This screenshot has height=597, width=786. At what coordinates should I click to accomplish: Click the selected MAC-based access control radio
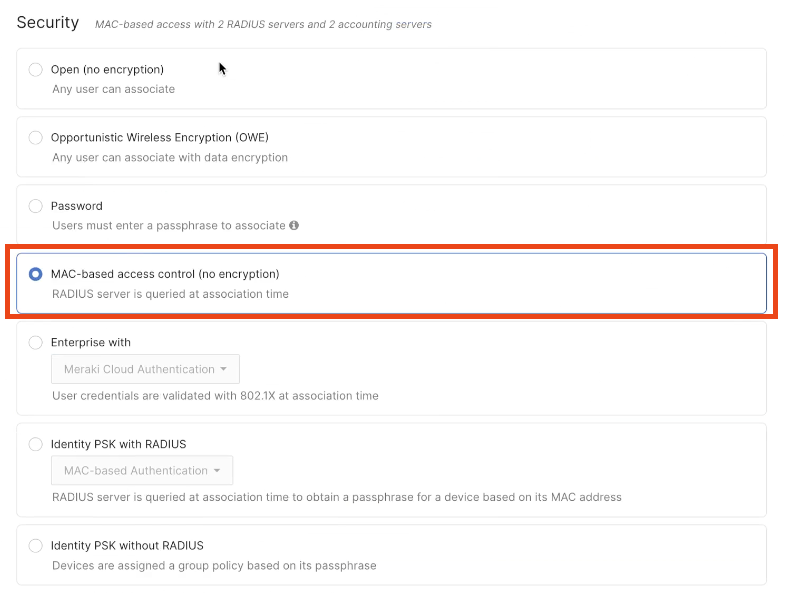[36, 274]
